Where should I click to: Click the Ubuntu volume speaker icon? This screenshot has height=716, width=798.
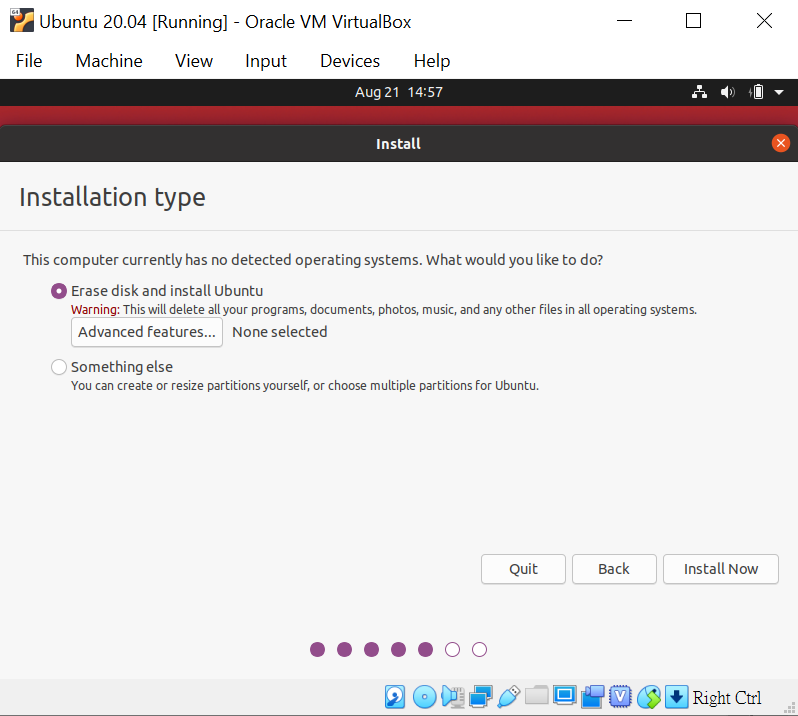coord(728,92)
